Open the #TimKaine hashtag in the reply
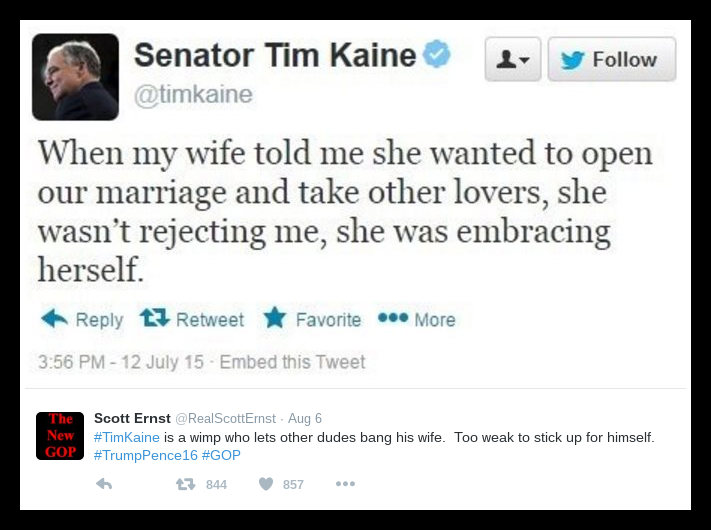The height and width of the screenshot is (530, 711). 128,437
